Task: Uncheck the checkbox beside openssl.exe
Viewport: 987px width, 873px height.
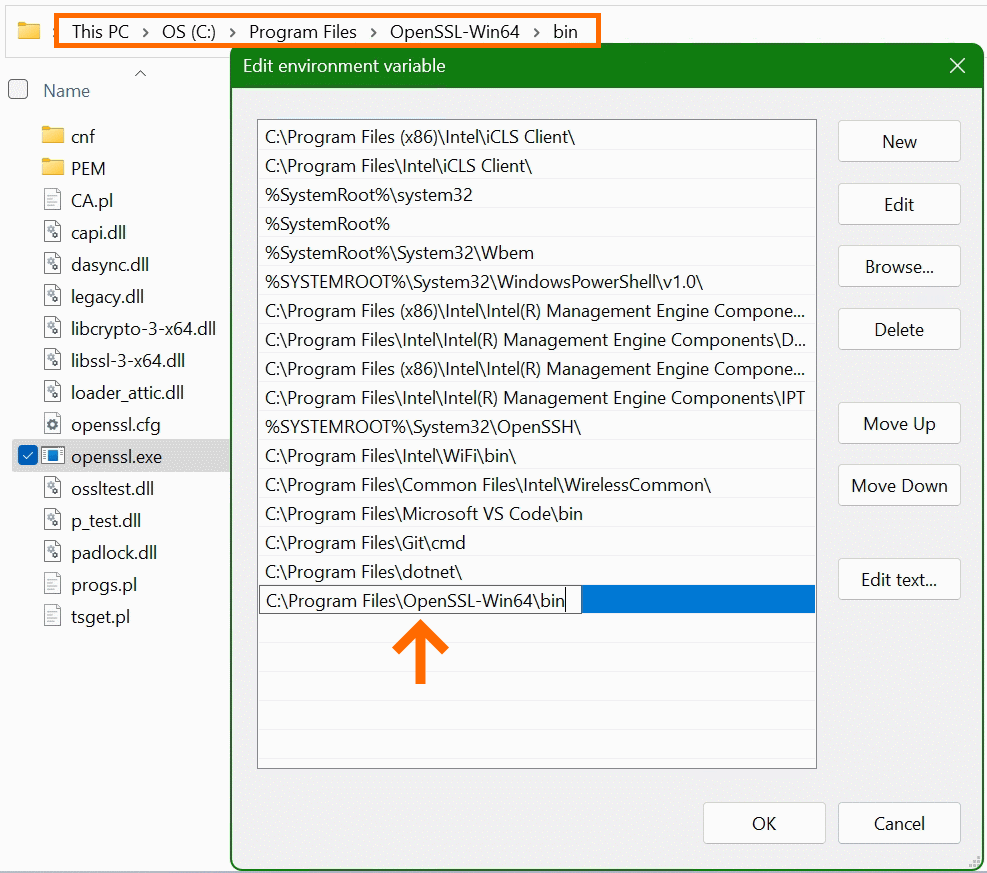Action: coord(28,455)
